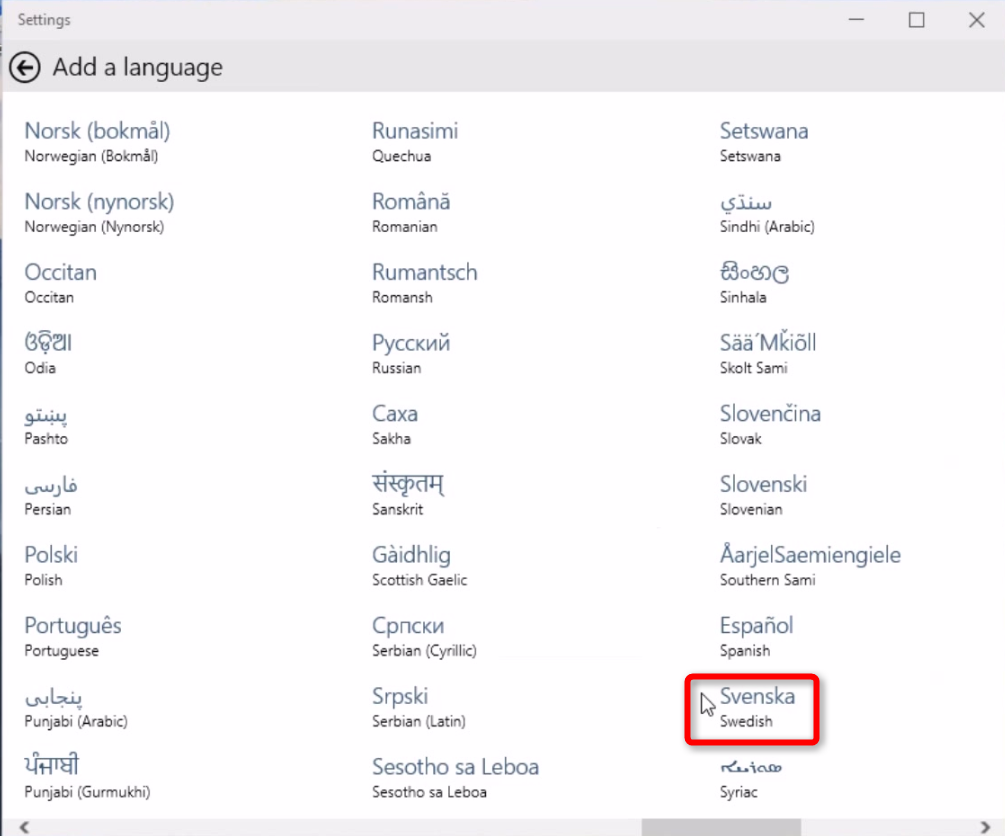Click the 'Add a language' page title
1005x836 pixels.
(x=138, y=67)
